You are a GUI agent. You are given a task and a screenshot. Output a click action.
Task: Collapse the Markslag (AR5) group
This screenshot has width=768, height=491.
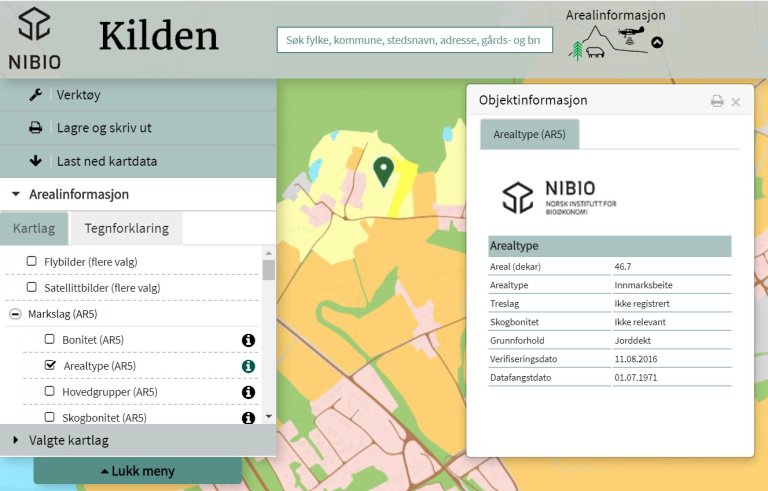[15, 314]
